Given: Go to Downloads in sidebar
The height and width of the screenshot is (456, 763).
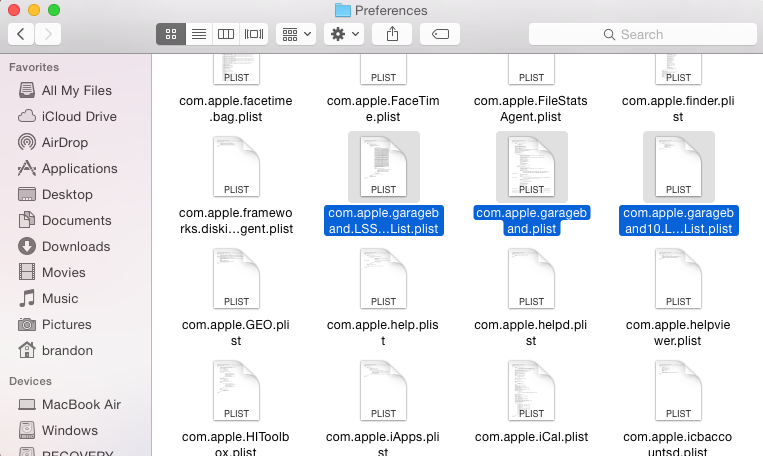Looking at the screenshot, I should click(75, 246).
